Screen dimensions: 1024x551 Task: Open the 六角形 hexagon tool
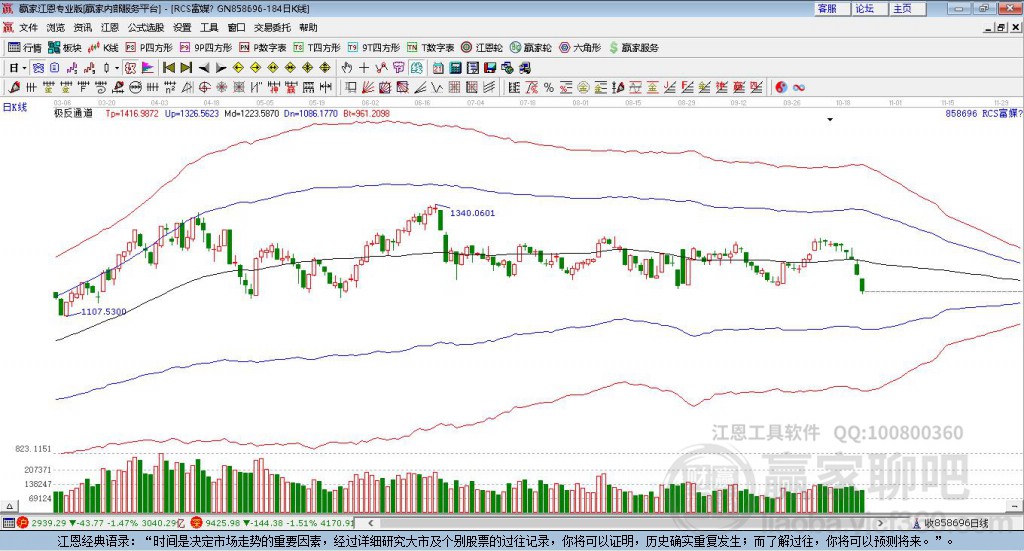580,48
